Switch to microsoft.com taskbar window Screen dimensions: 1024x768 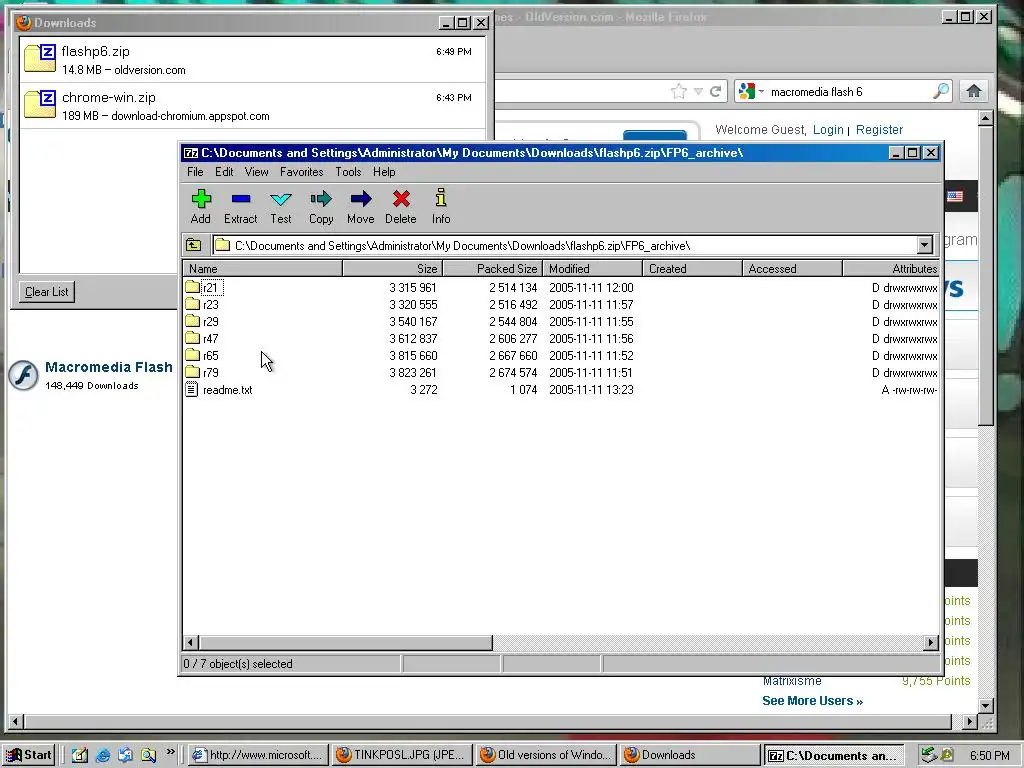pyautogui.click(x=257, y=755)
